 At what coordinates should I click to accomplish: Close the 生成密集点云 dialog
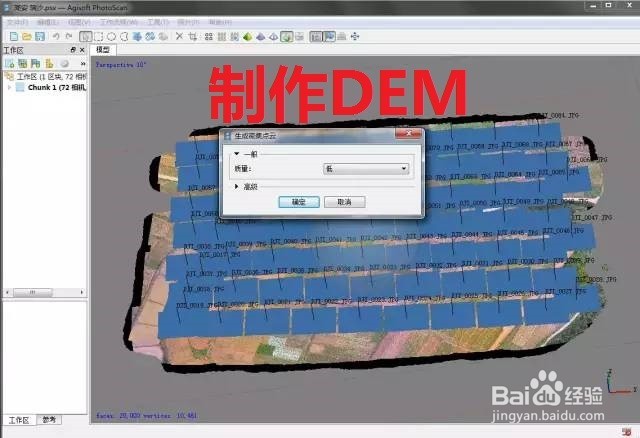(408, 134)
